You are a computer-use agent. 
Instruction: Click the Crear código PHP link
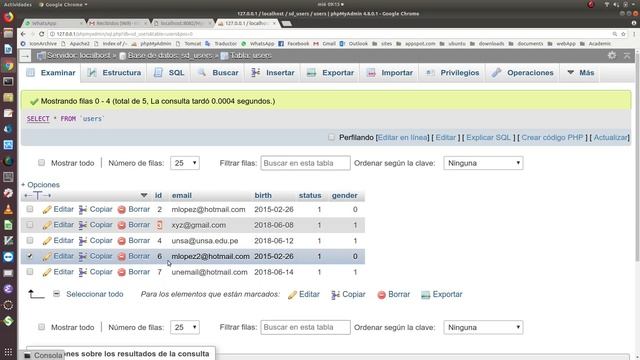coord(552,138)
